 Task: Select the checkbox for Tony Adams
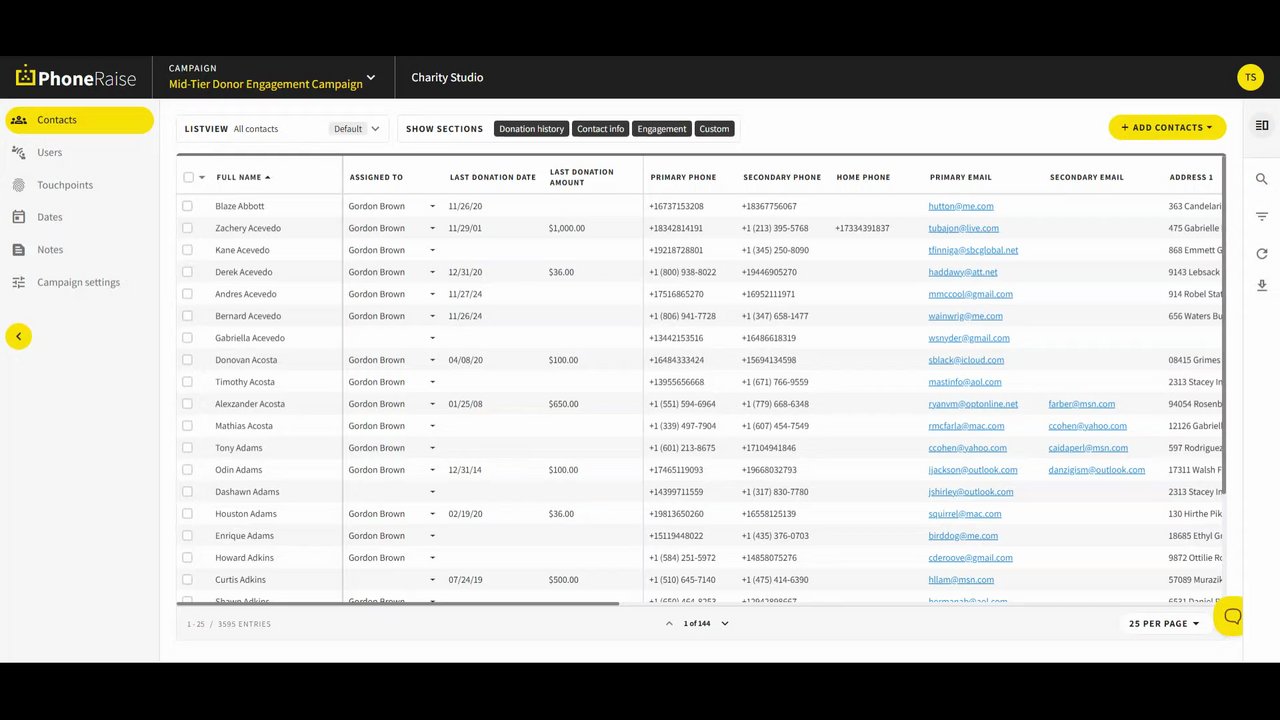[x=187, y=448]
